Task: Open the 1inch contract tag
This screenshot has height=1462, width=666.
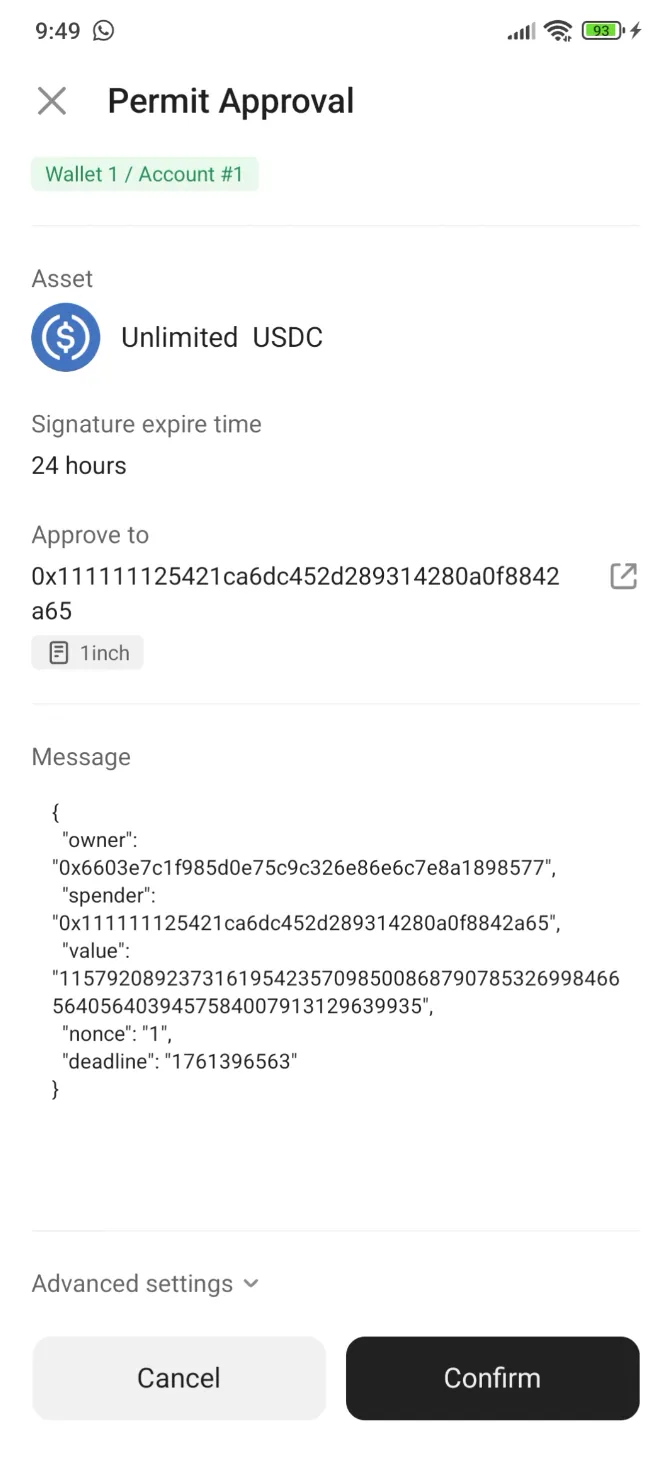Action: tap(87, 652)
